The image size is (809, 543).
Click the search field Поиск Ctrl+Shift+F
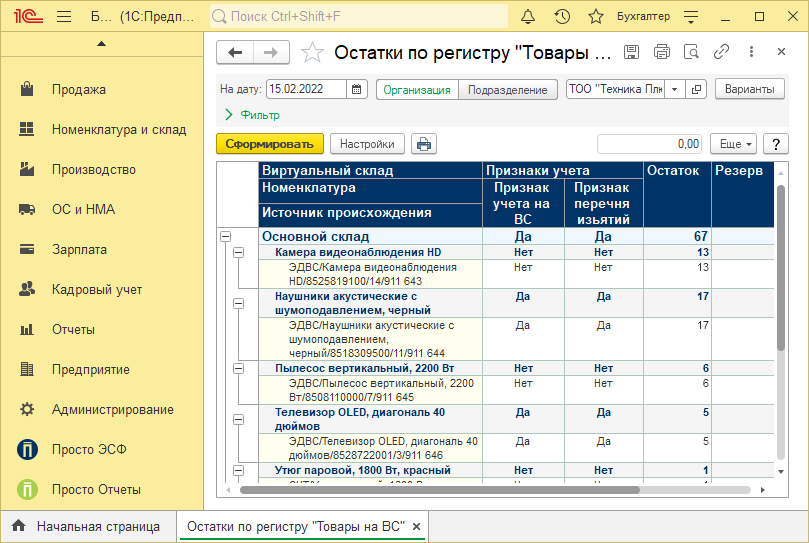[x=359, y=17]
